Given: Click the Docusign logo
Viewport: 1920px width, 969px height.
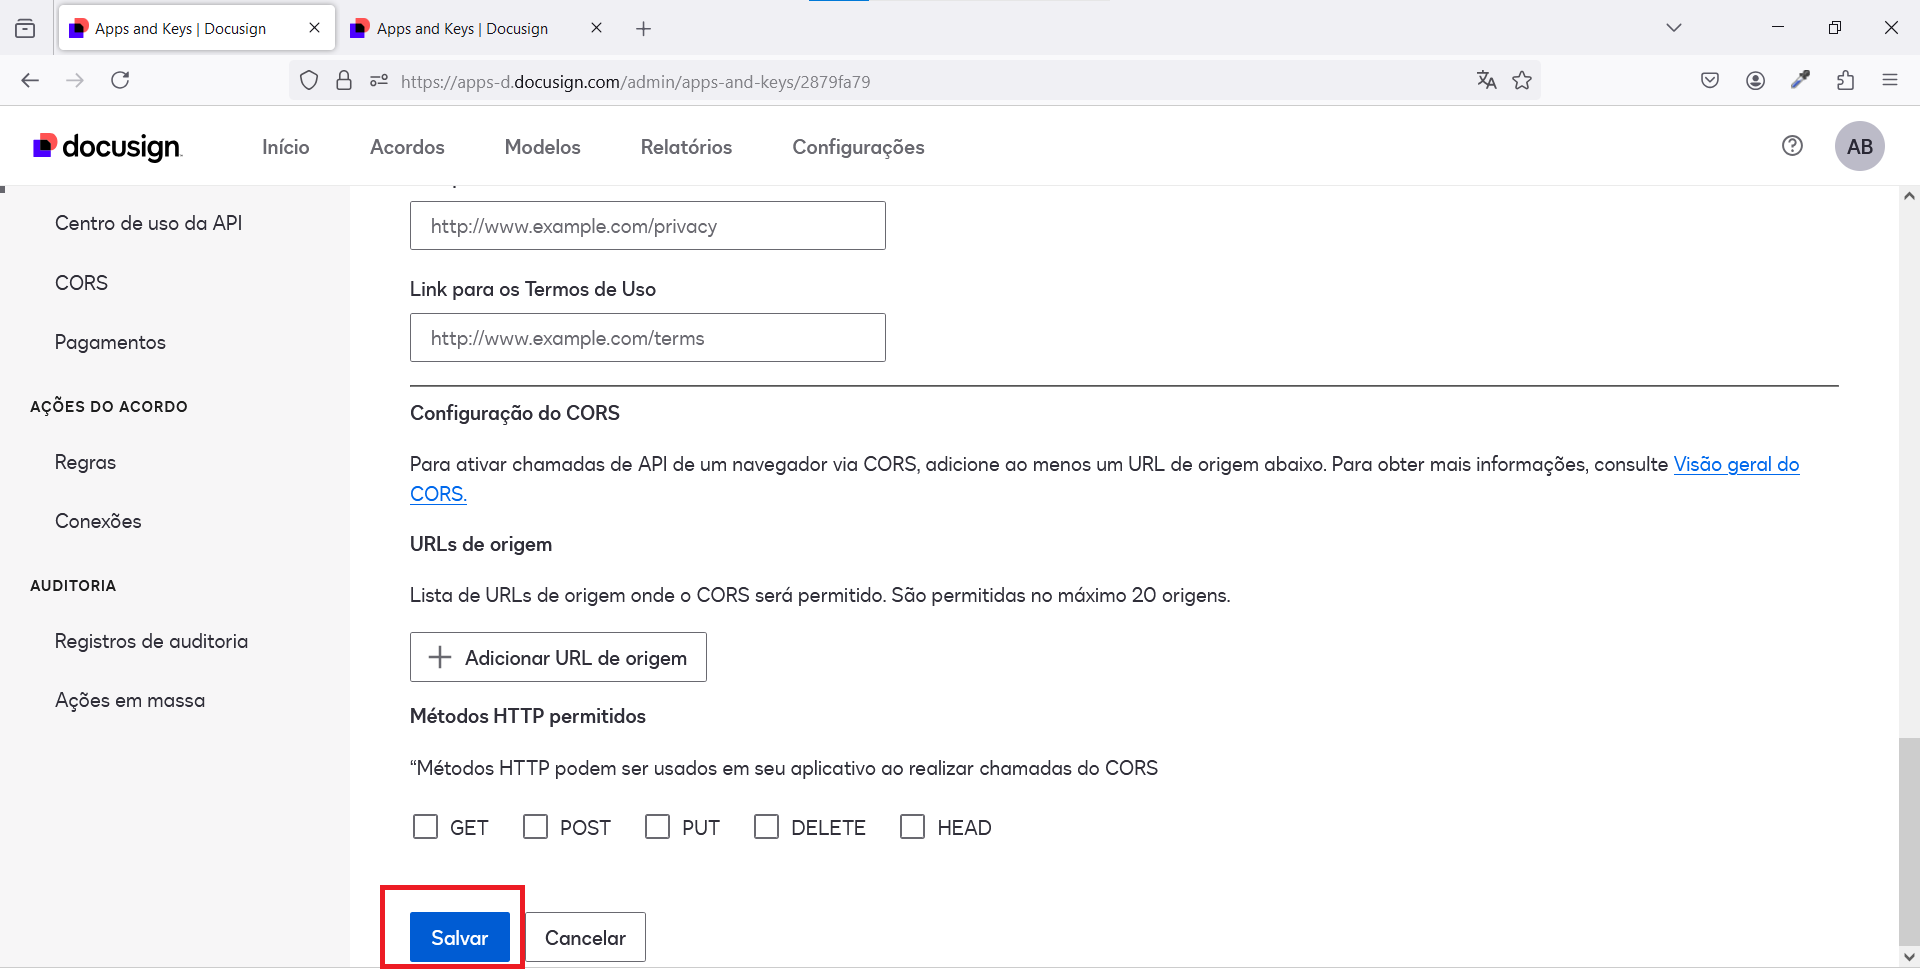Looking at the screenshot, I should coord(107,147).
